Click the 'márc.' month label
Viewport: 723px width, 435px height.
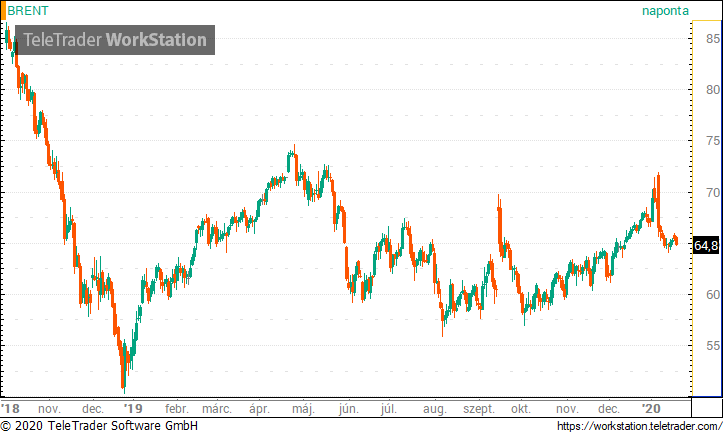coord(217,409)
